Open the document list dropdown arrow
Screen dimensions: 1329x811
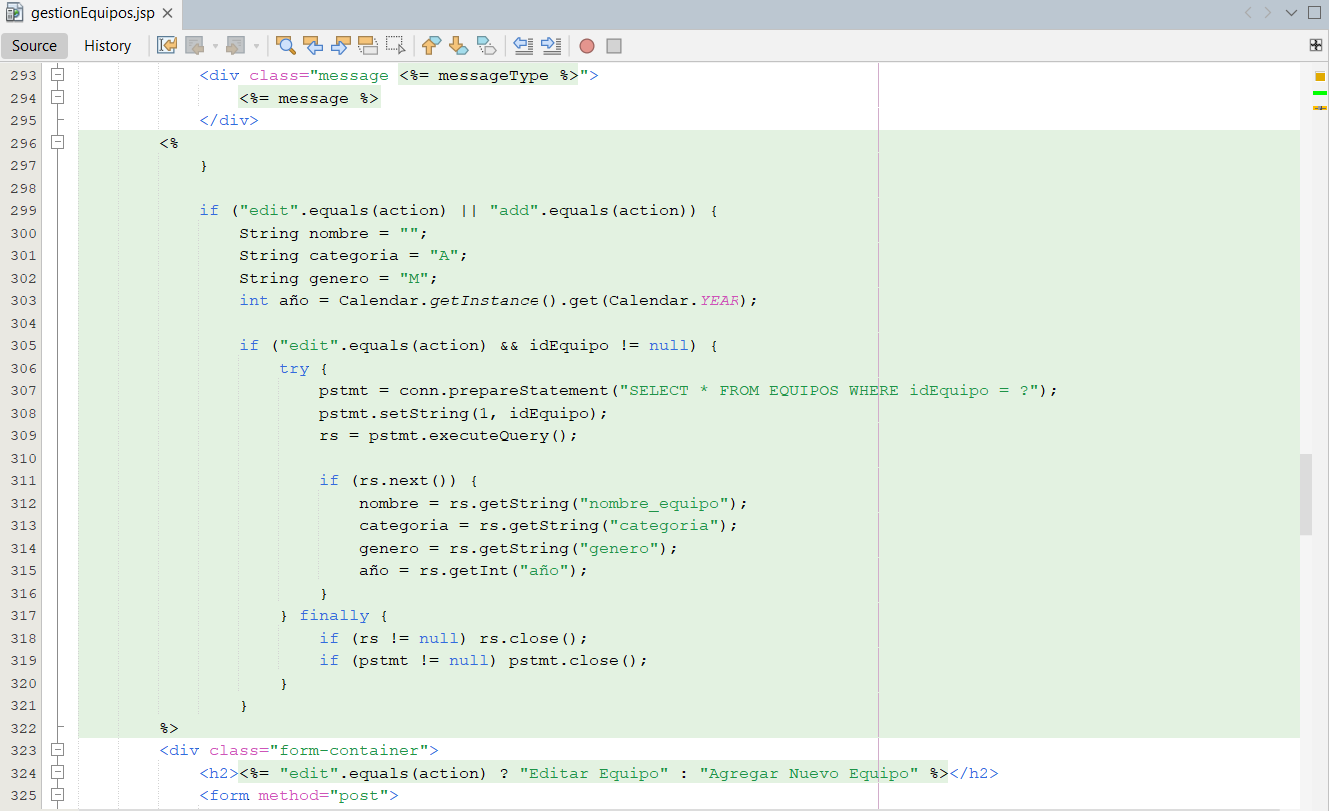tap(1291, 13)
